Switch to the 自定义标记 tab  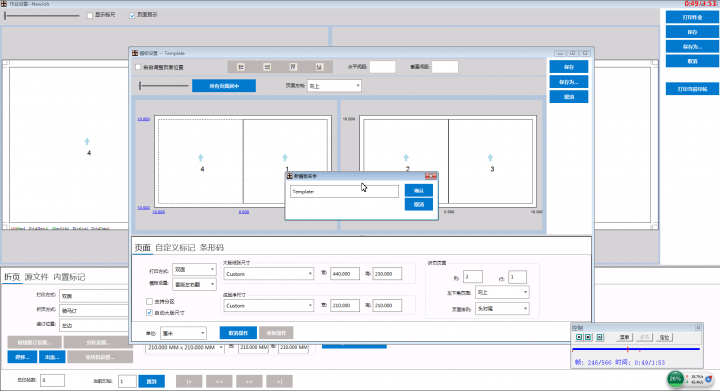175,248
